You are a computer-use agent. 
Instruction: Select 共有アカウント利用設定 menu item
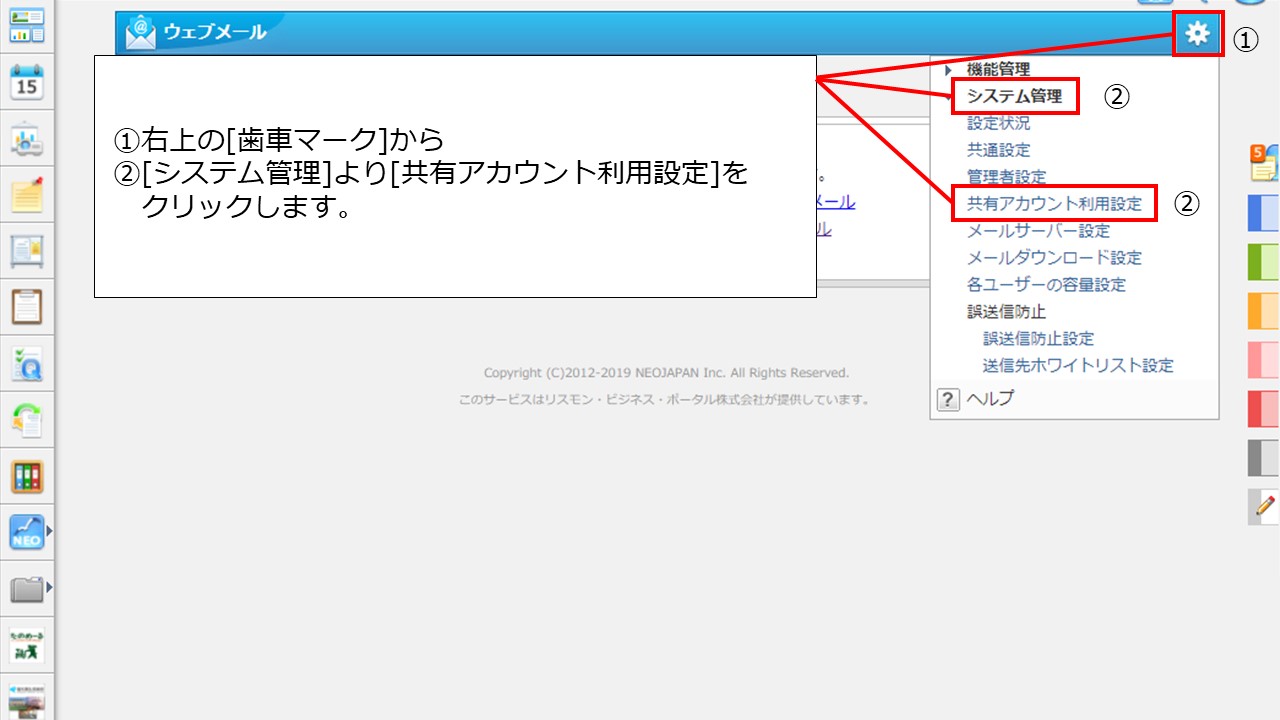(1054, 204)
